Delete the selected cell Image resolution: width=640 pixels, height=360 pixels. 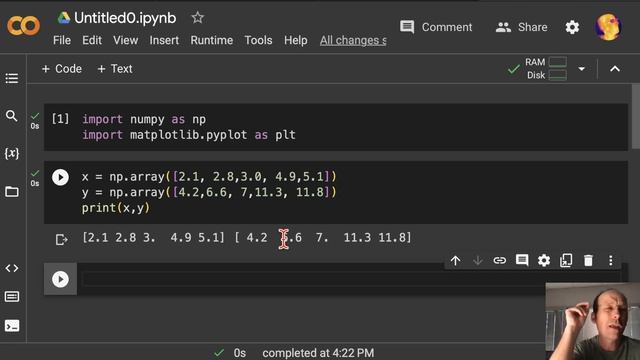[588, 260]
